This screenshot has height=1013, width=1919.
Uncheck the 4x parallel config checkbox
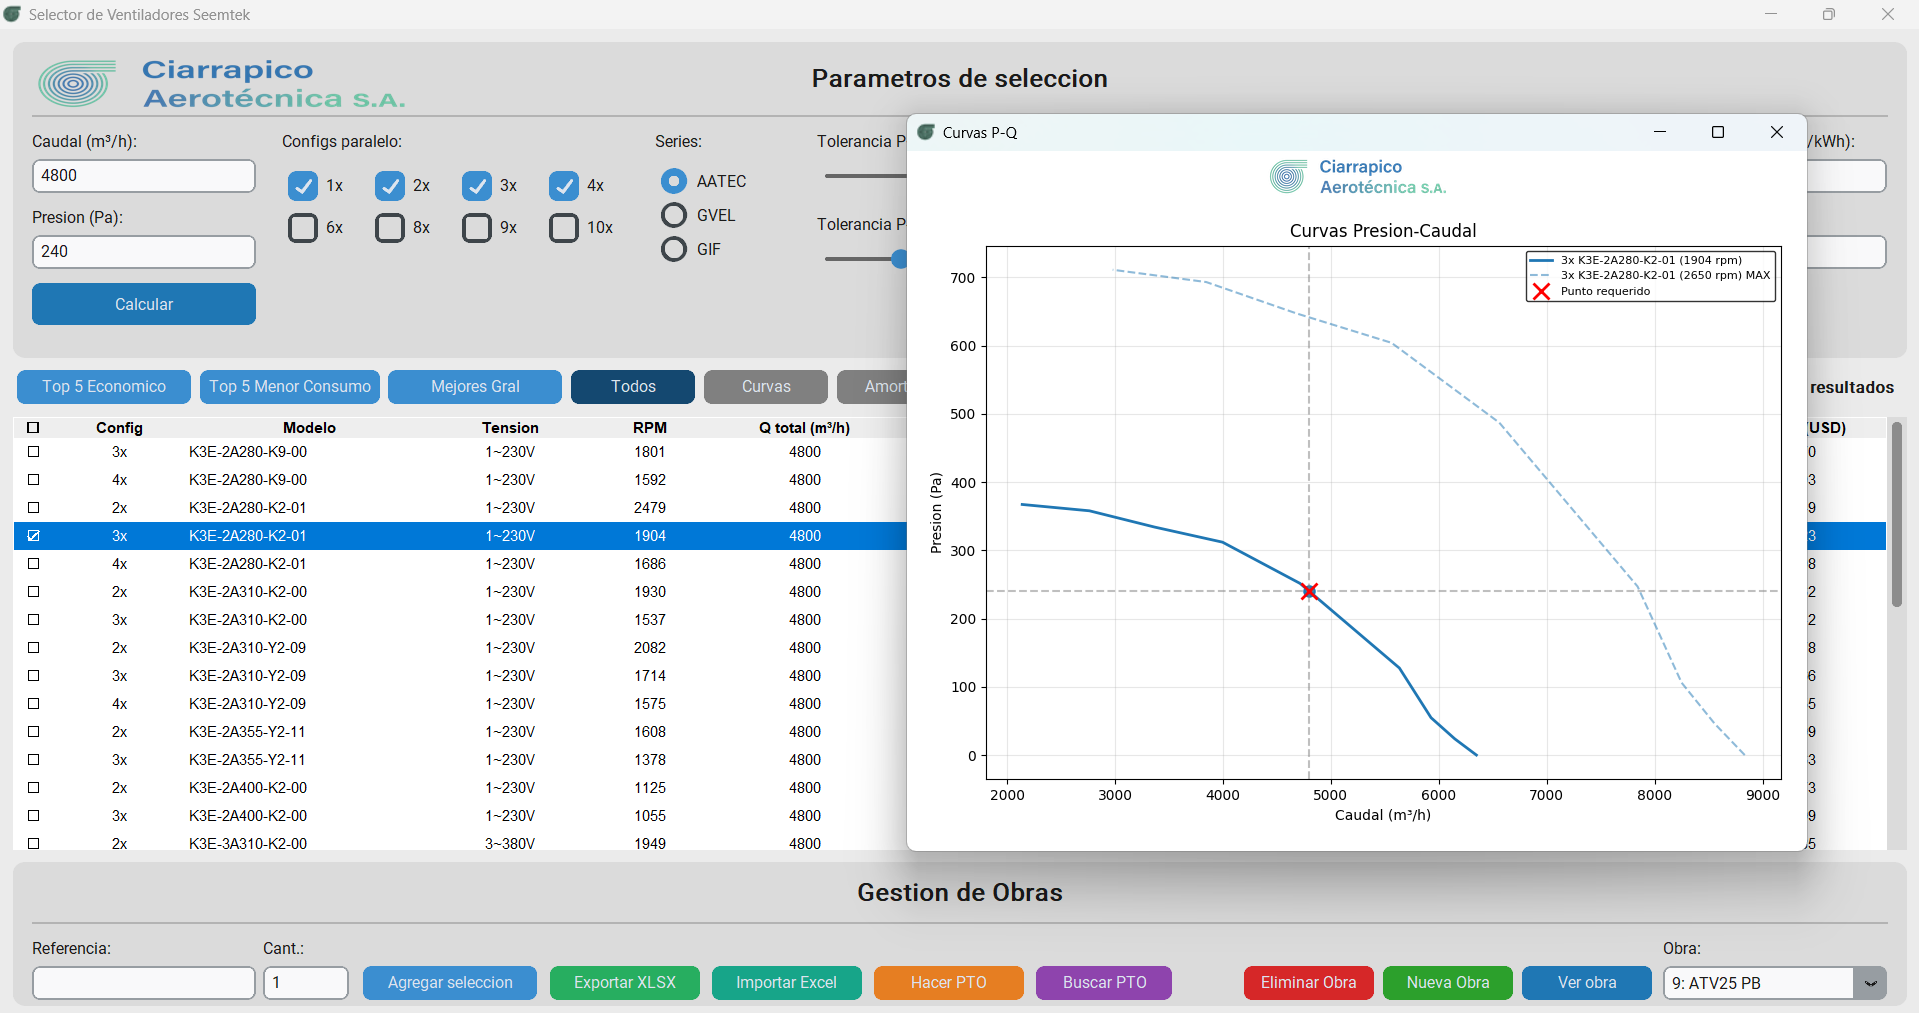[x=564, y=186]
